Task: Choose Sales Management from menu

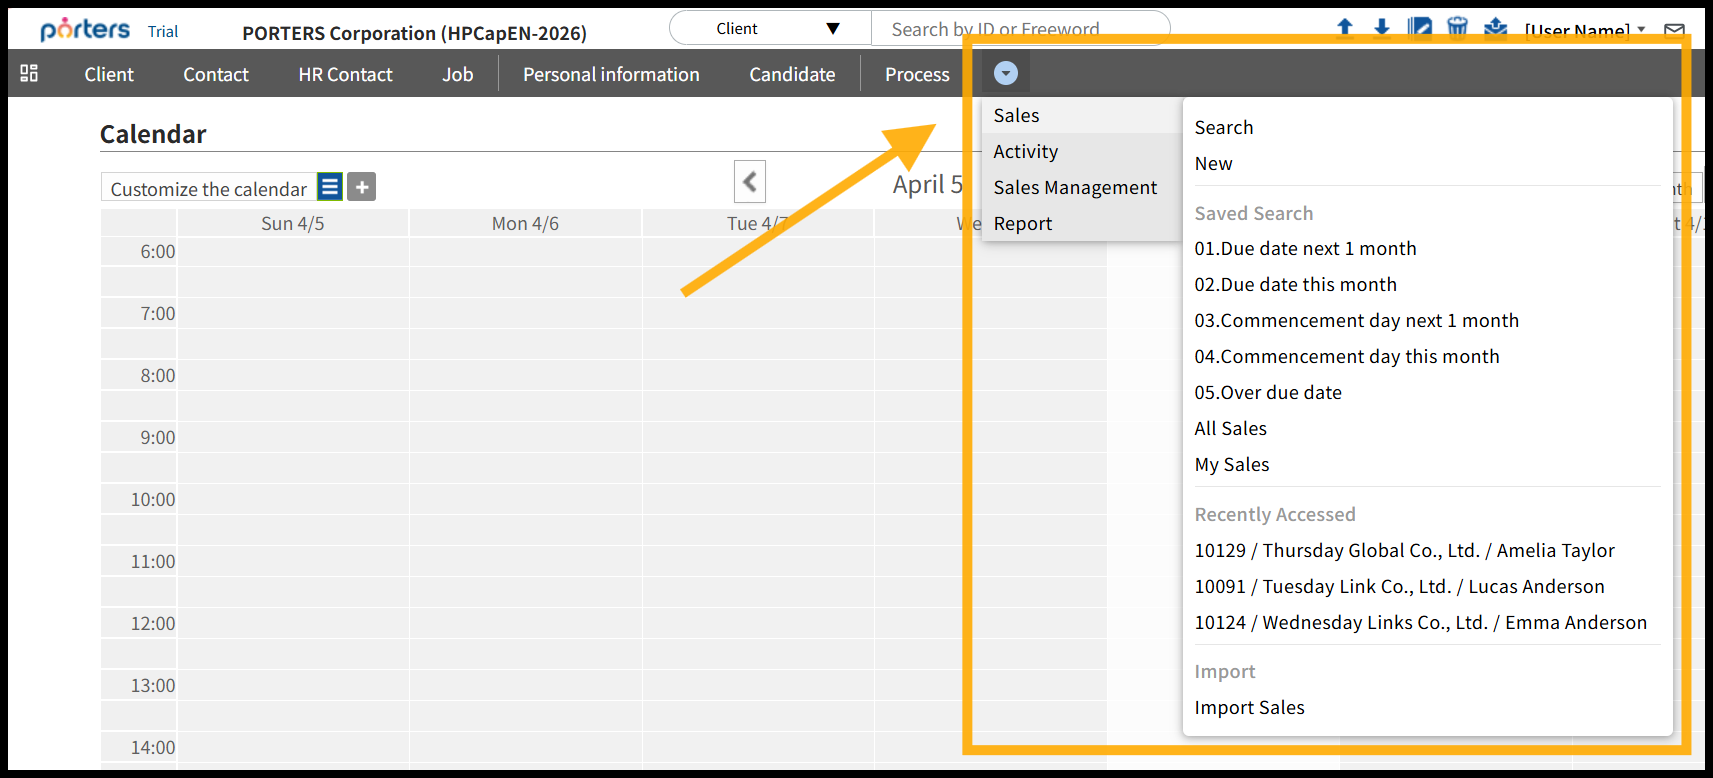Action: point(1075,187)
